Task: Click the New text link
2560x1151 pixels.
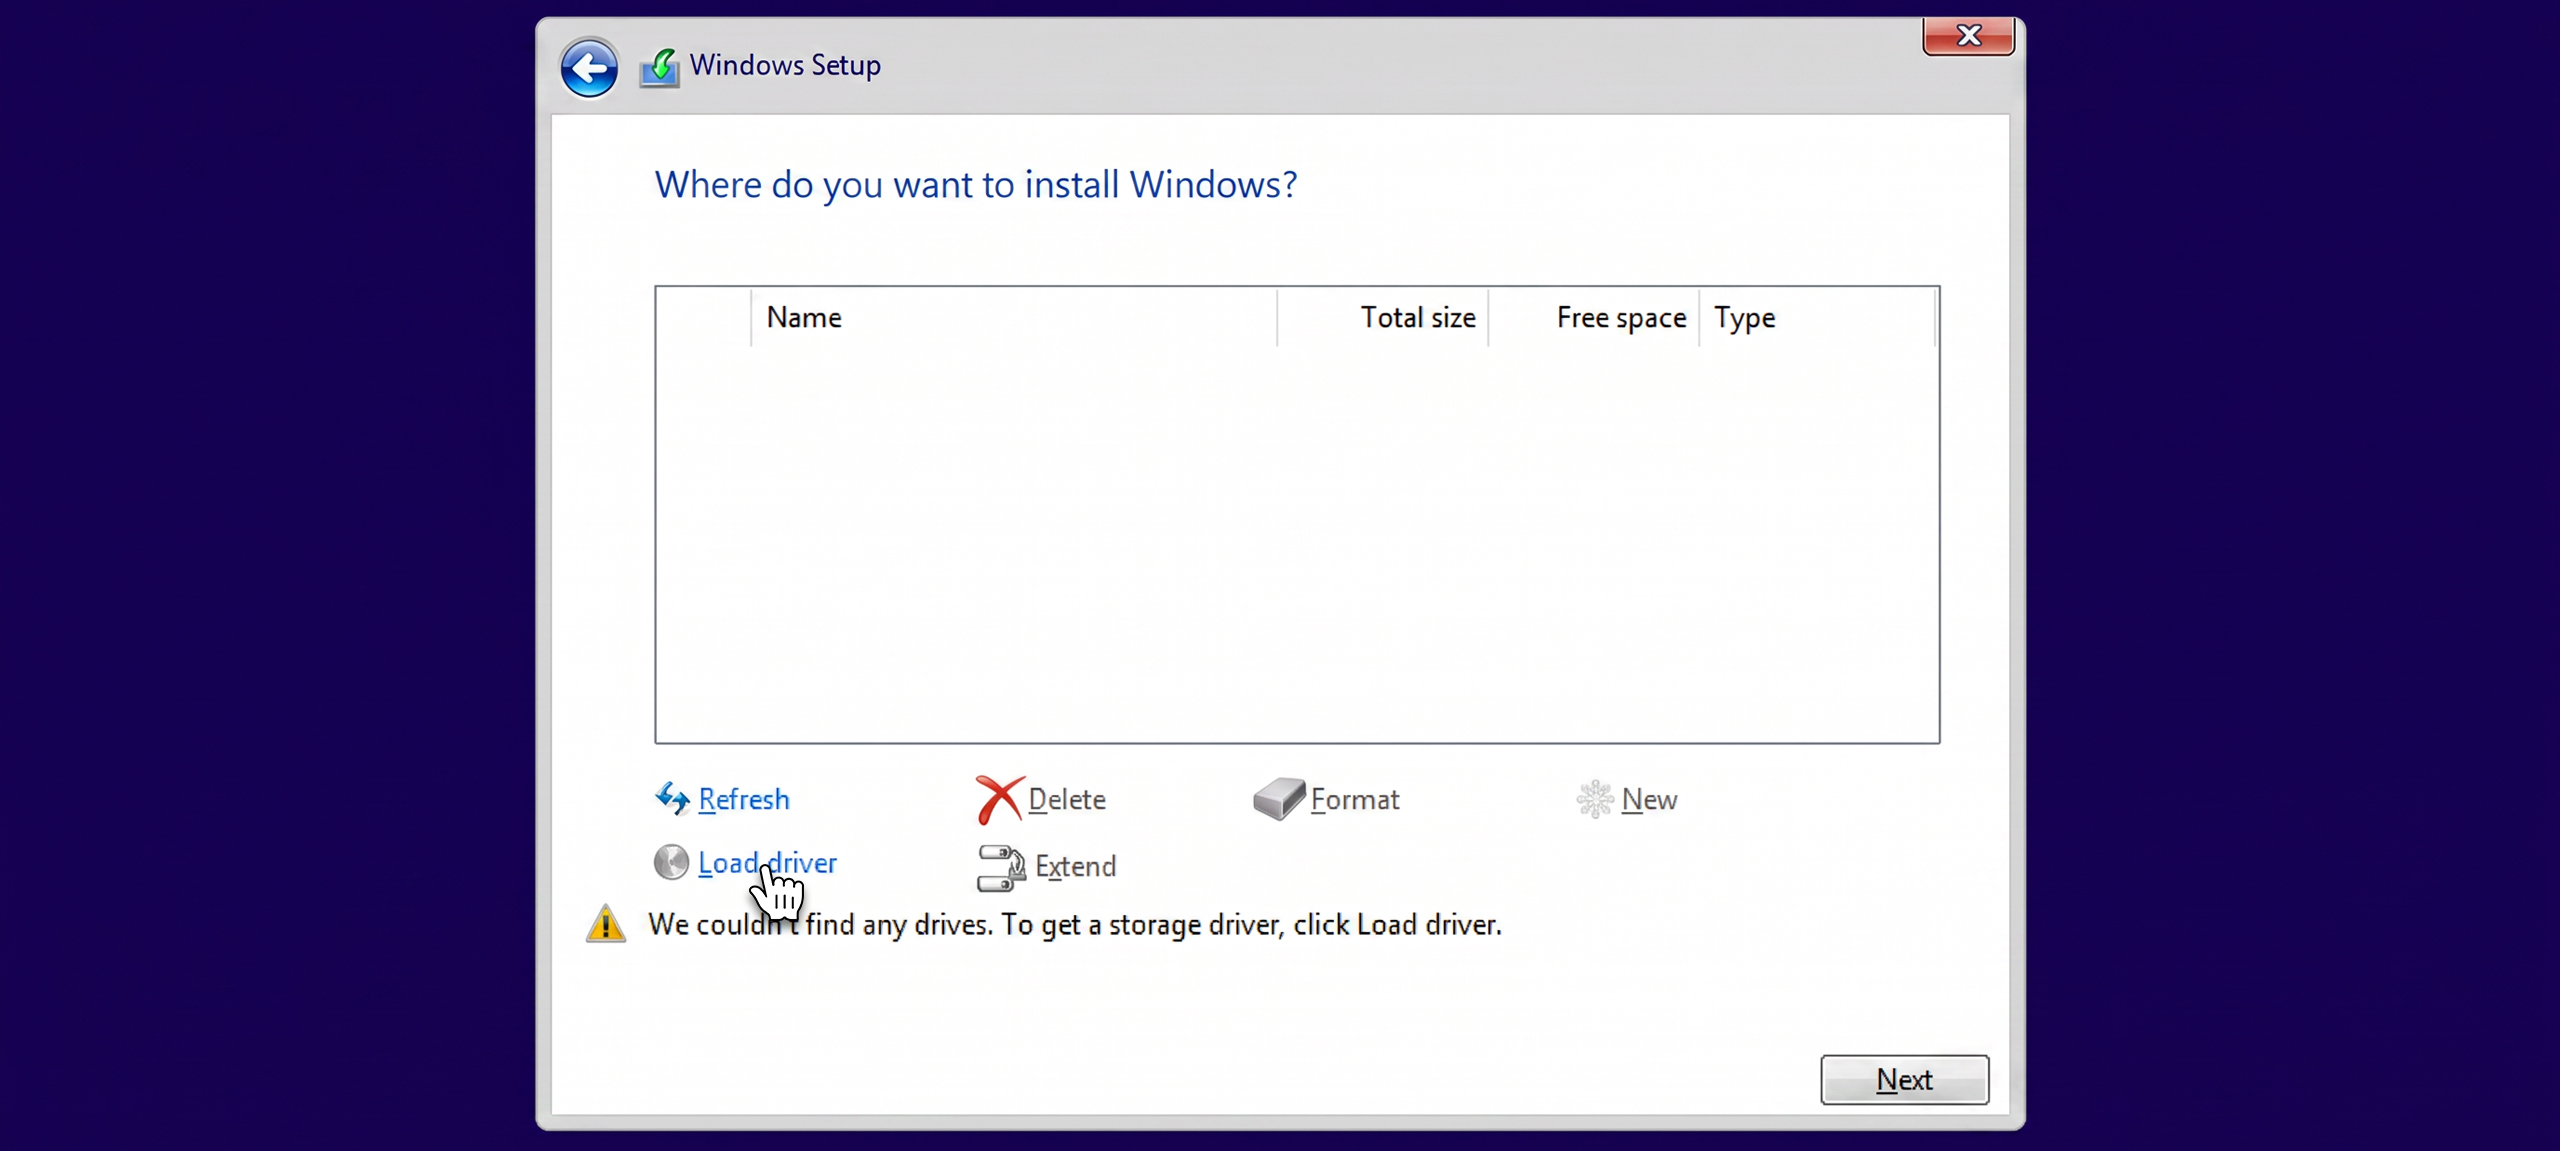Action: click(1650, 799)
